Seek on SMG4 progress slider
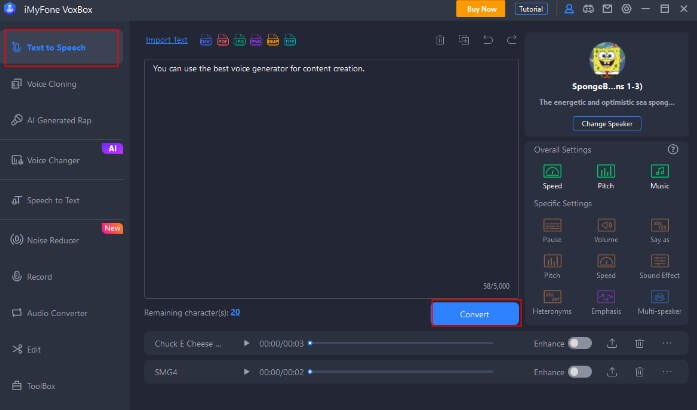Viewport: 697px width, 410px height. click(x=401, y=372)
